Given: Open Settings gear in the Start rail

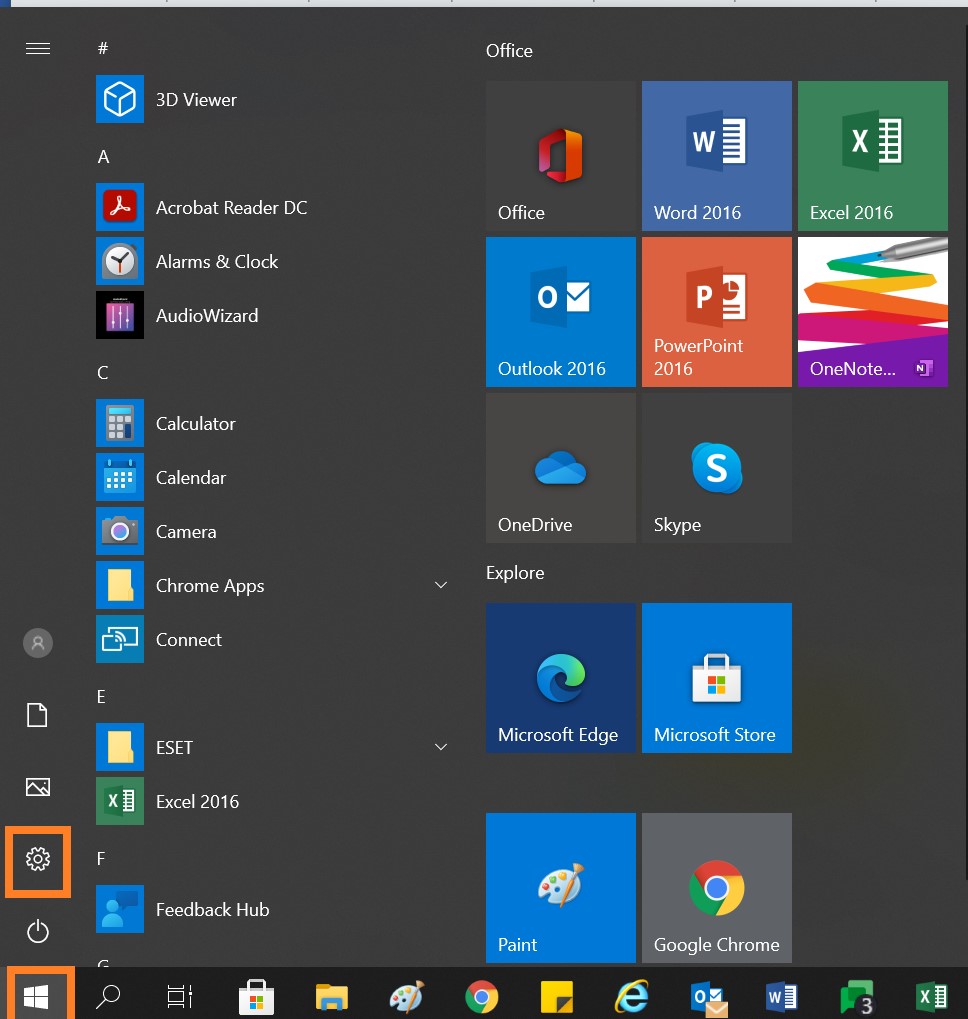Looking at the screenshot, I should [x=38, y=859].
